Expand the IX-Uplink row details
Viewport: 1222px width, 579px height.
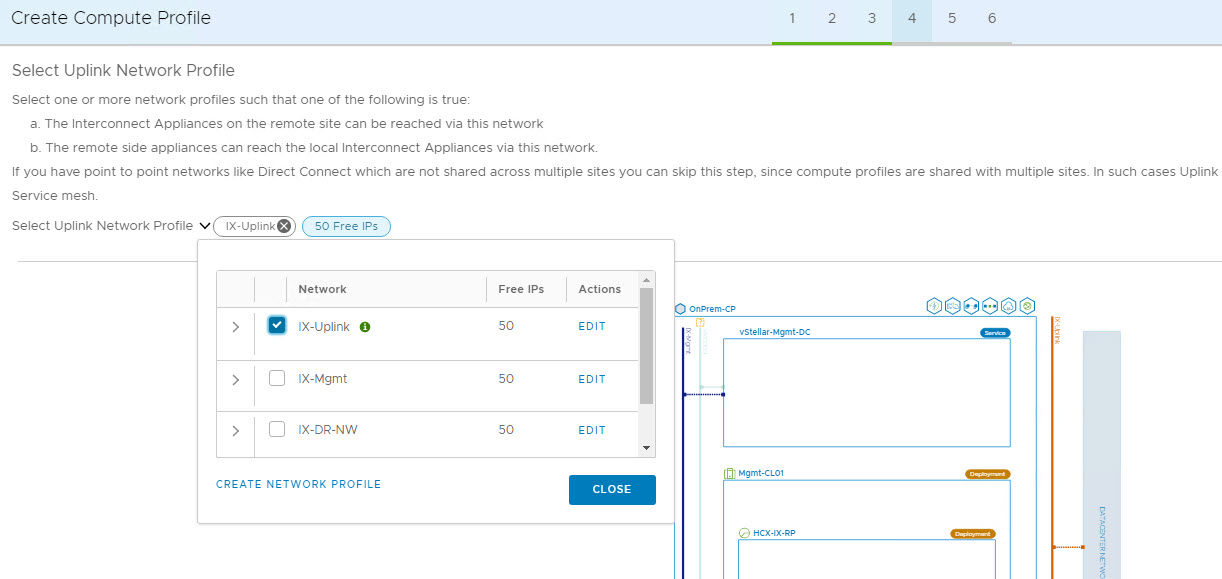coord(236,327)
